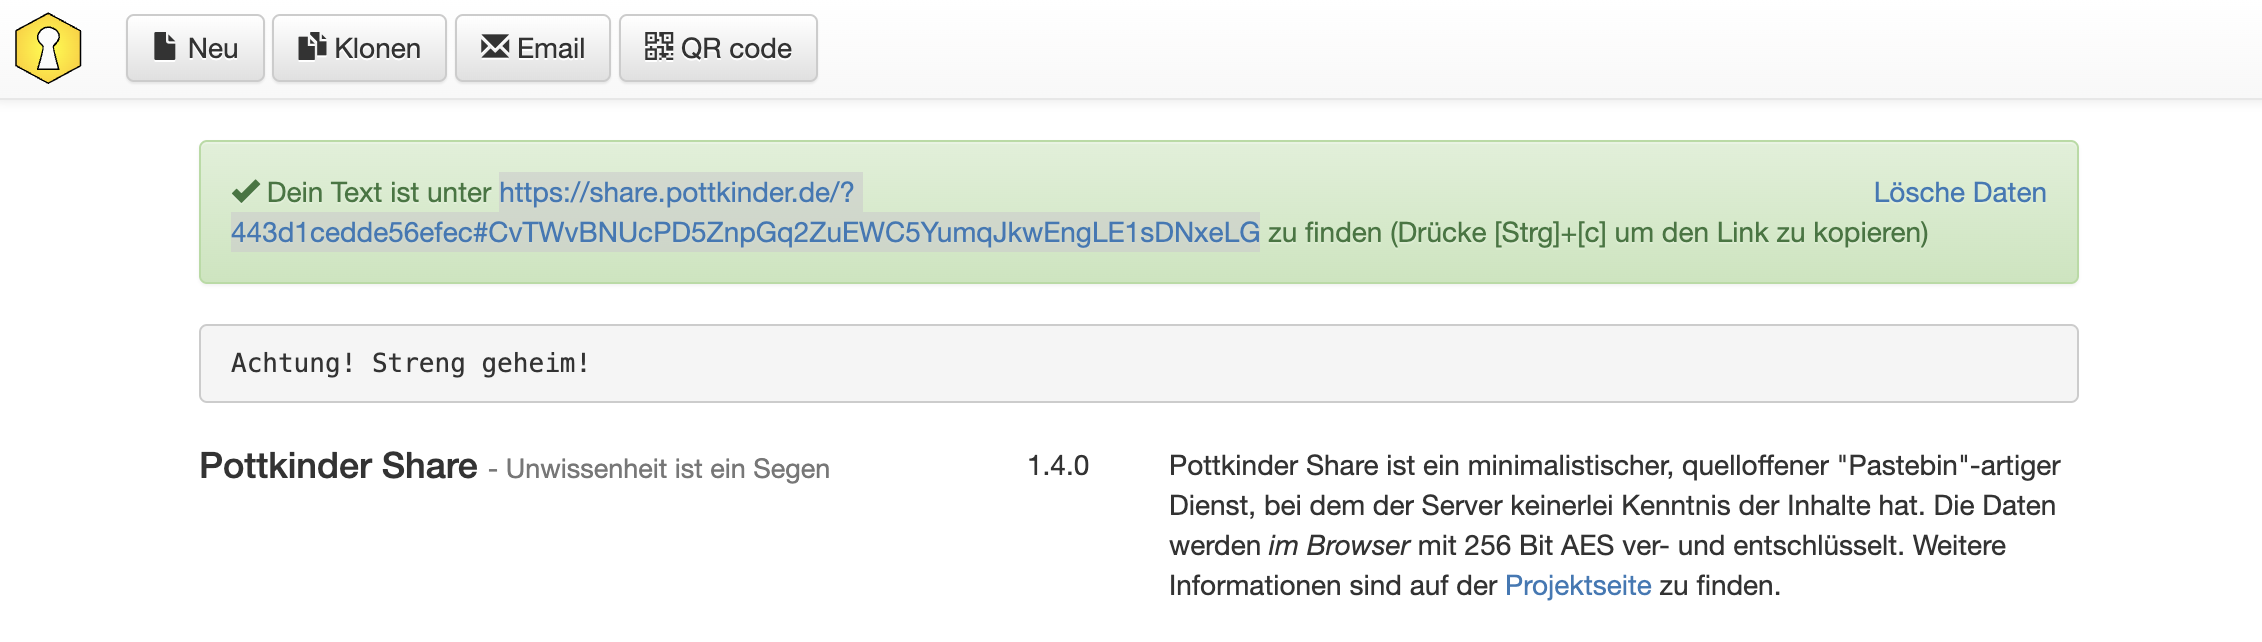Viewport: 2262px width, 642px height.
Task: Open the Projektseite link
Action: click(1577, 585)
